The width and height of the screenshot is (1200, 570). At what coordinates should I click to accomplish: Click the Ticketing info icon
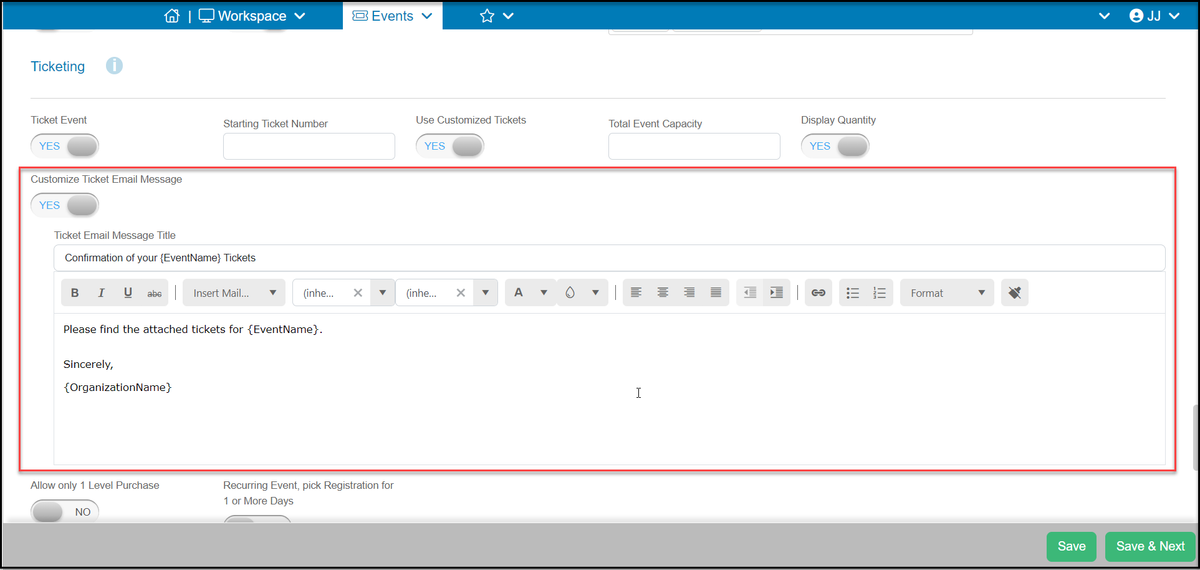(x=114, y=66)
